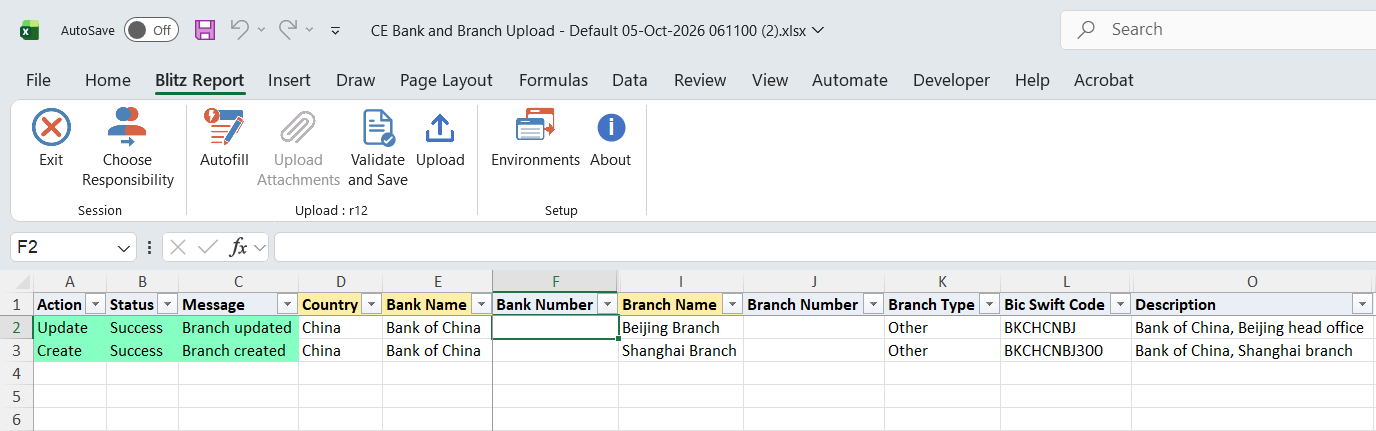Click the Exit icon in Blitz Report
The height and width of the screenshot is (431, 1376).
(x=51, y=128)
